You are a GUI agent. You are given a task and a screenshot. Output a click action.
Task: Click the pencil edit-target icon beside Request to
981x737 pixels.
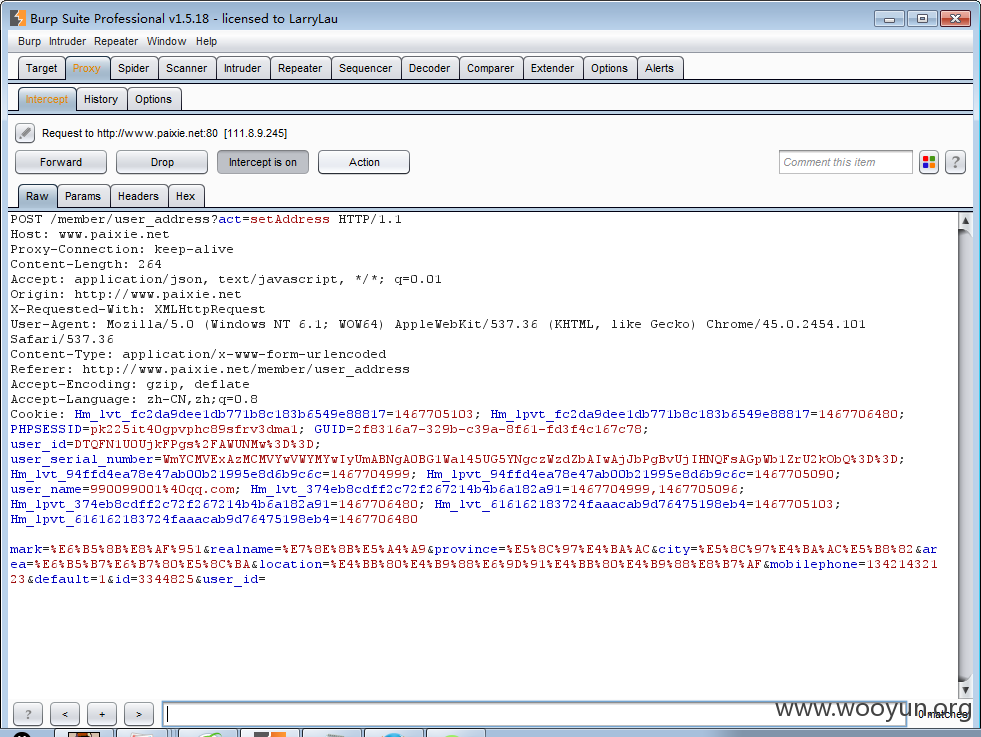pos(24,133)
